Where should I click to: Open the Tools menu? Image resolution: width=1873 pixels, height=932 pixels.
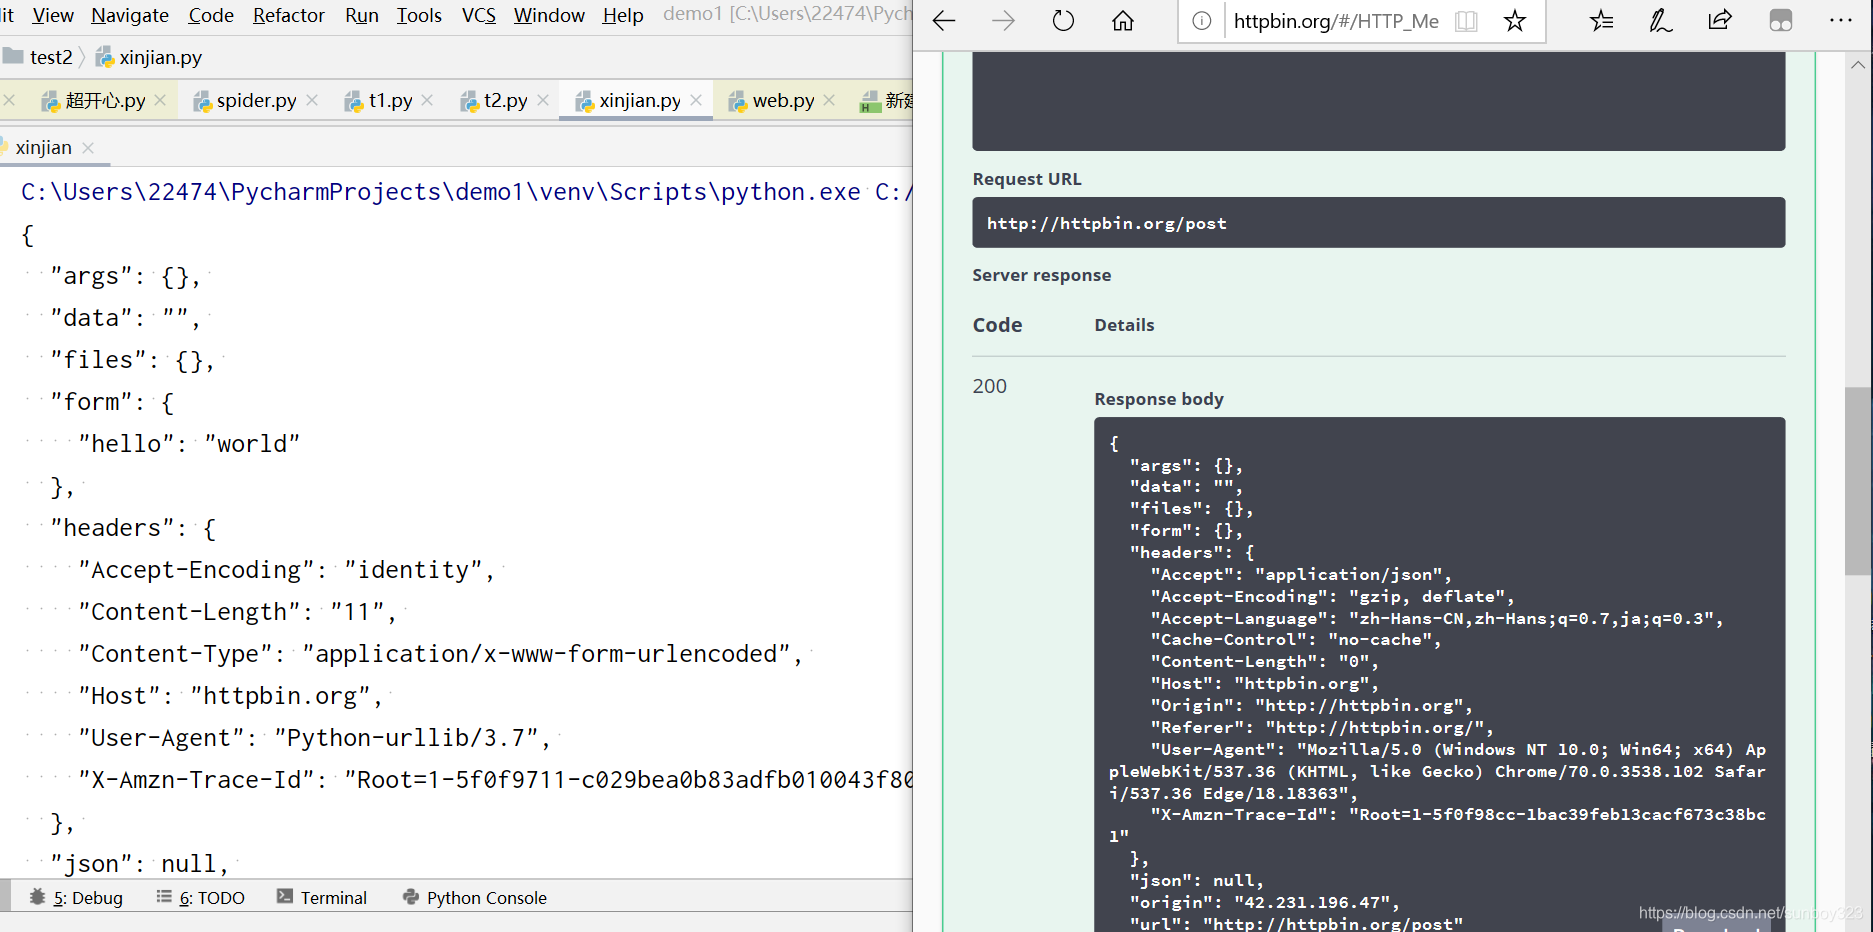(419, 15)
